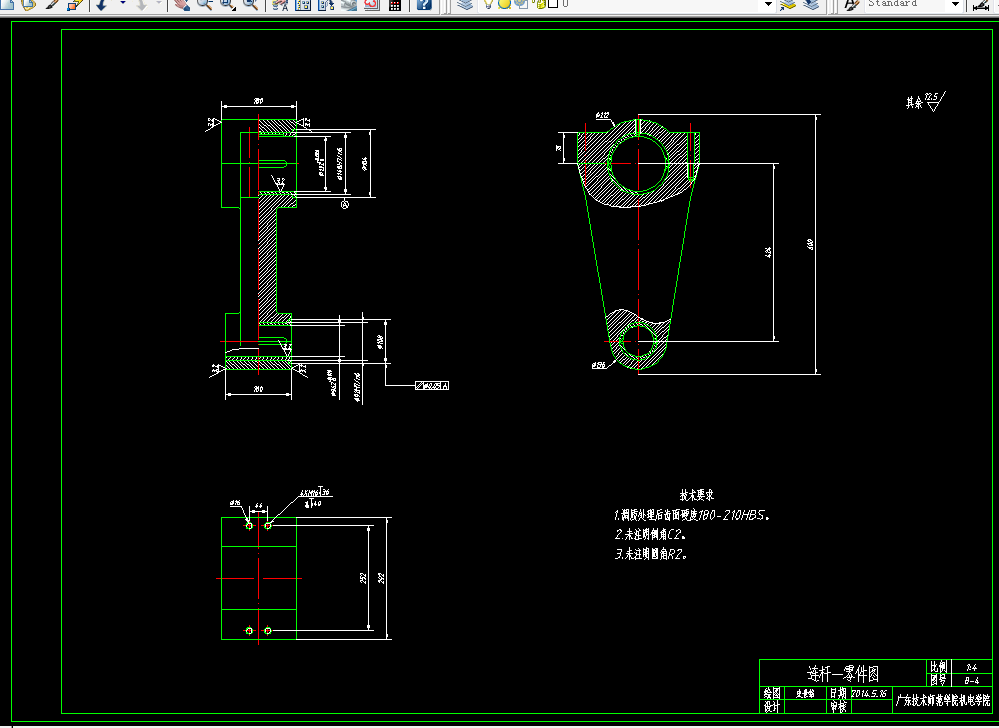Select the Zoom Window tool
The height and width of the screenshot is (728, 999).
click(x=227, y=5)
